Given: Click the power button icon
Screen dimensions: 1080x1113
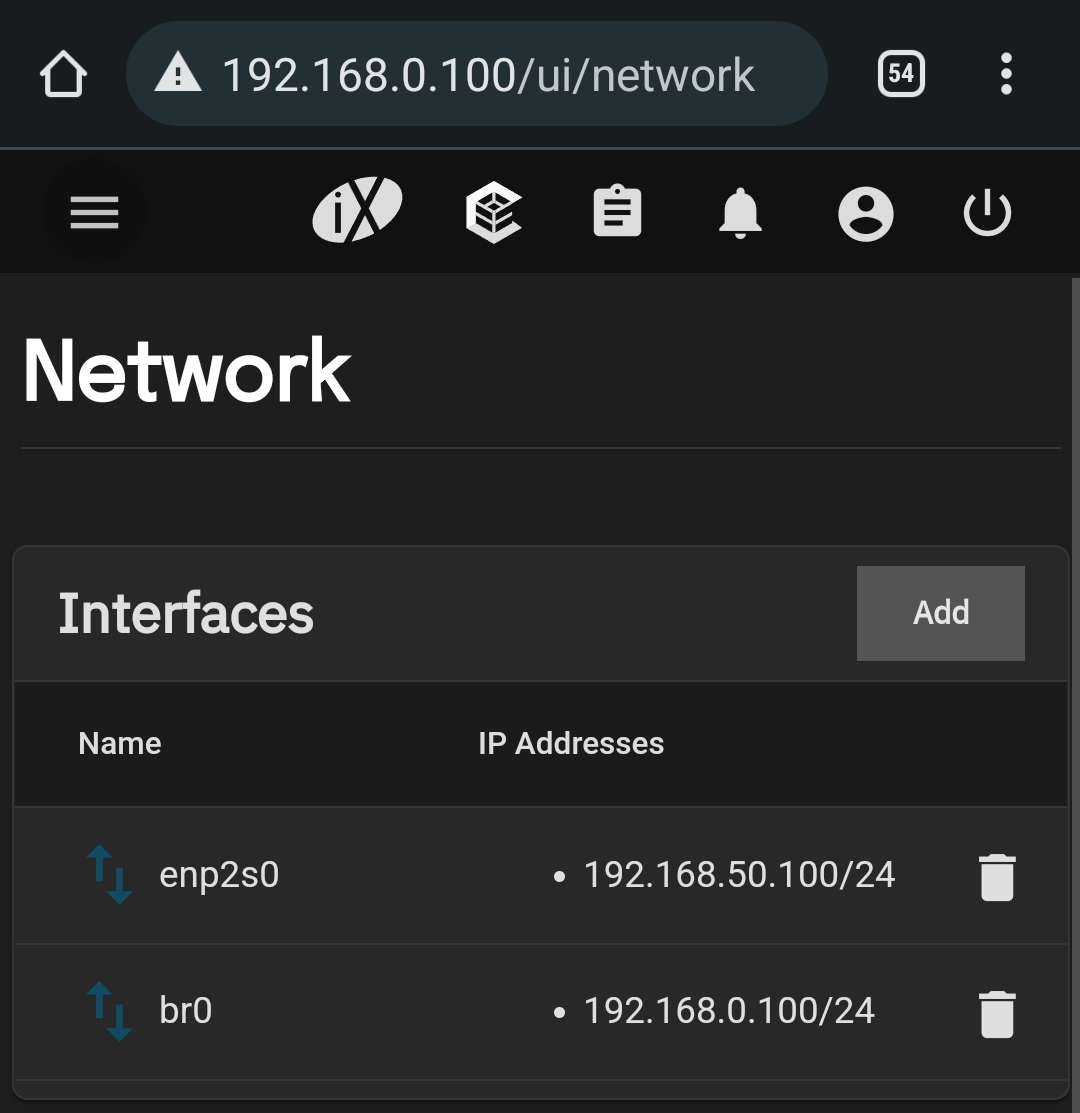Looking at the screenshot, I should [x=987, y=212].
